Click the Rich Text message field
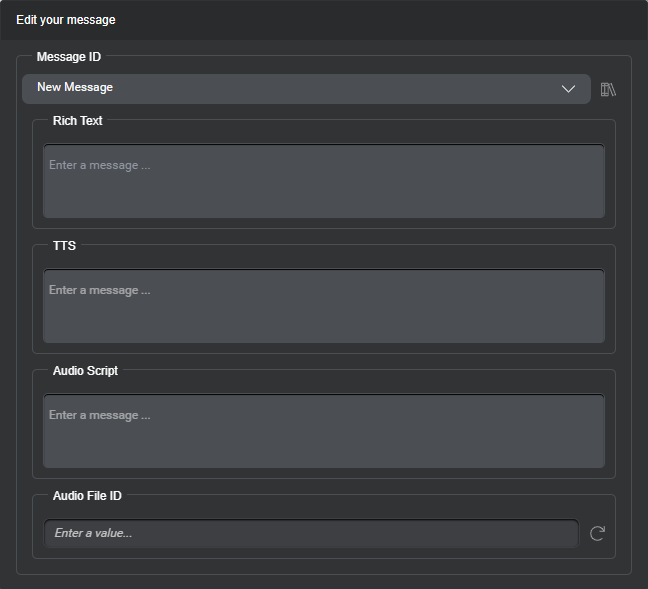Image resolution: width=648 pixels, height=589 pixels. click(323, 190)
